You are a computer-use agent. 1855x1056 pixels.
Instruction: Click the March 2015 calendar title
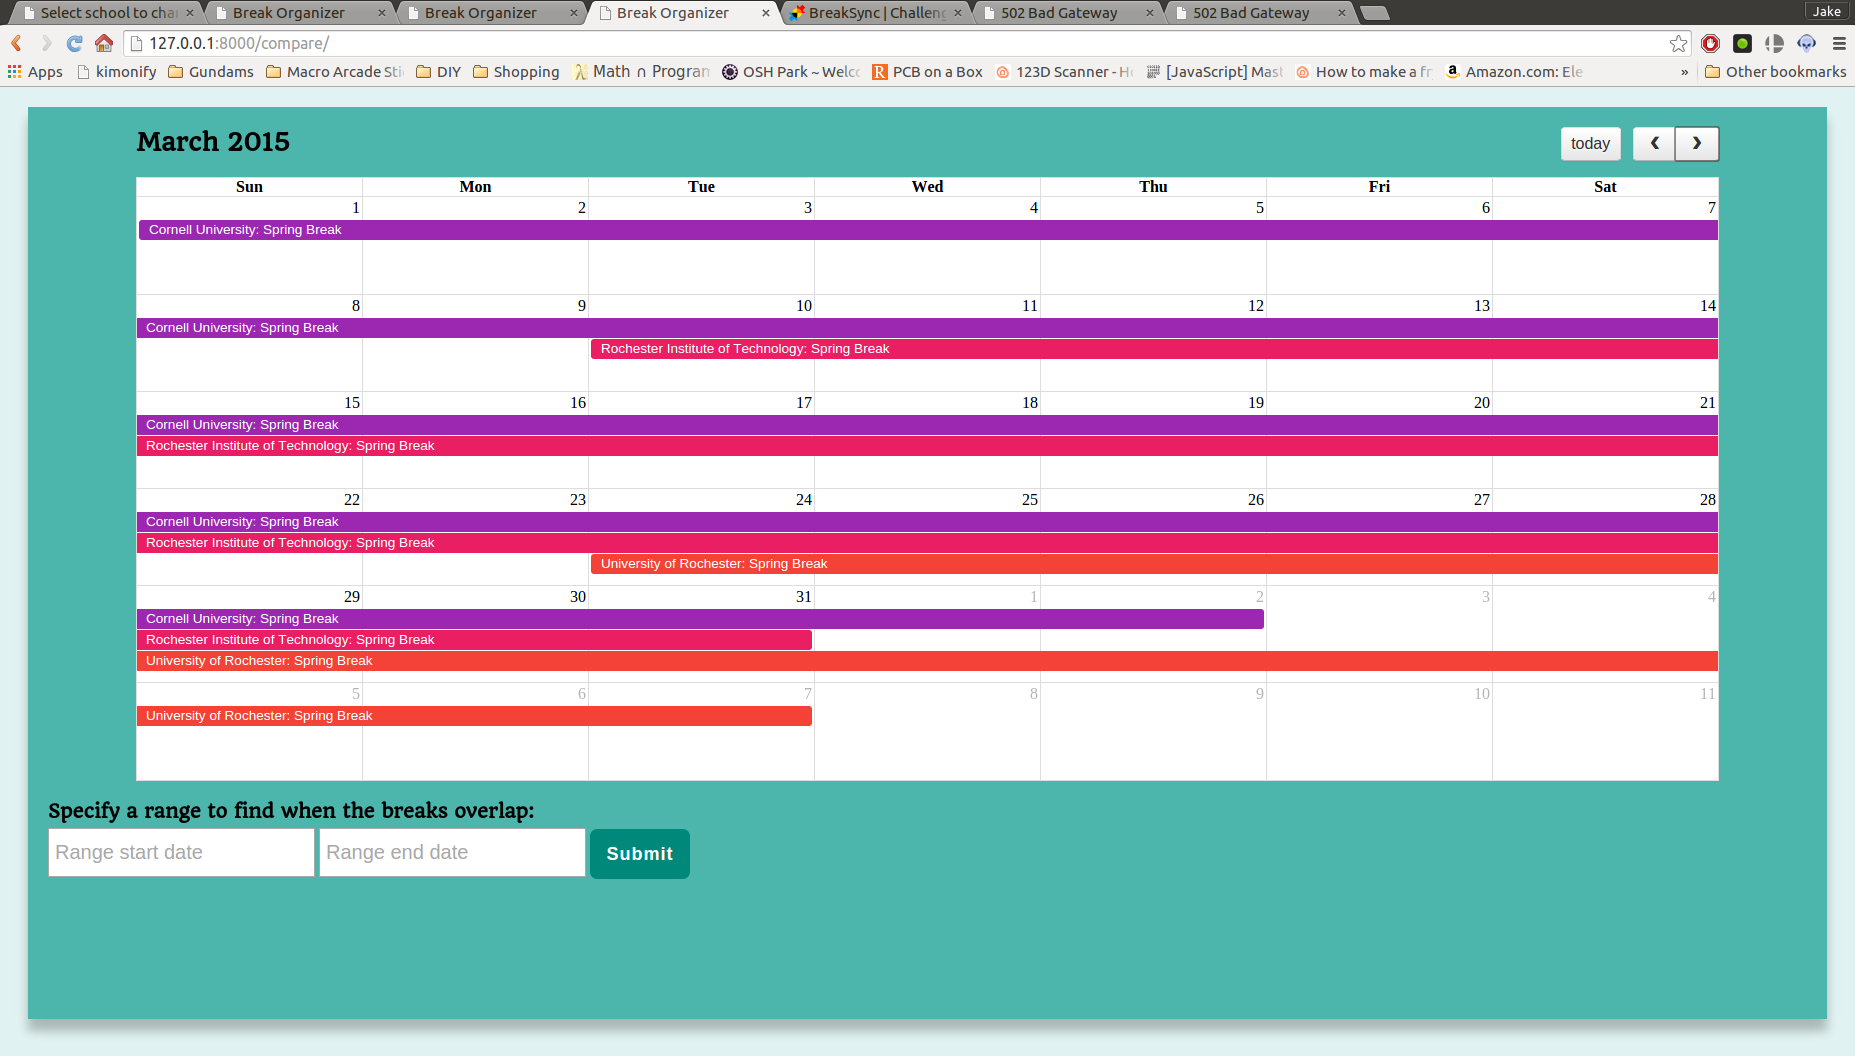point(213,142)
